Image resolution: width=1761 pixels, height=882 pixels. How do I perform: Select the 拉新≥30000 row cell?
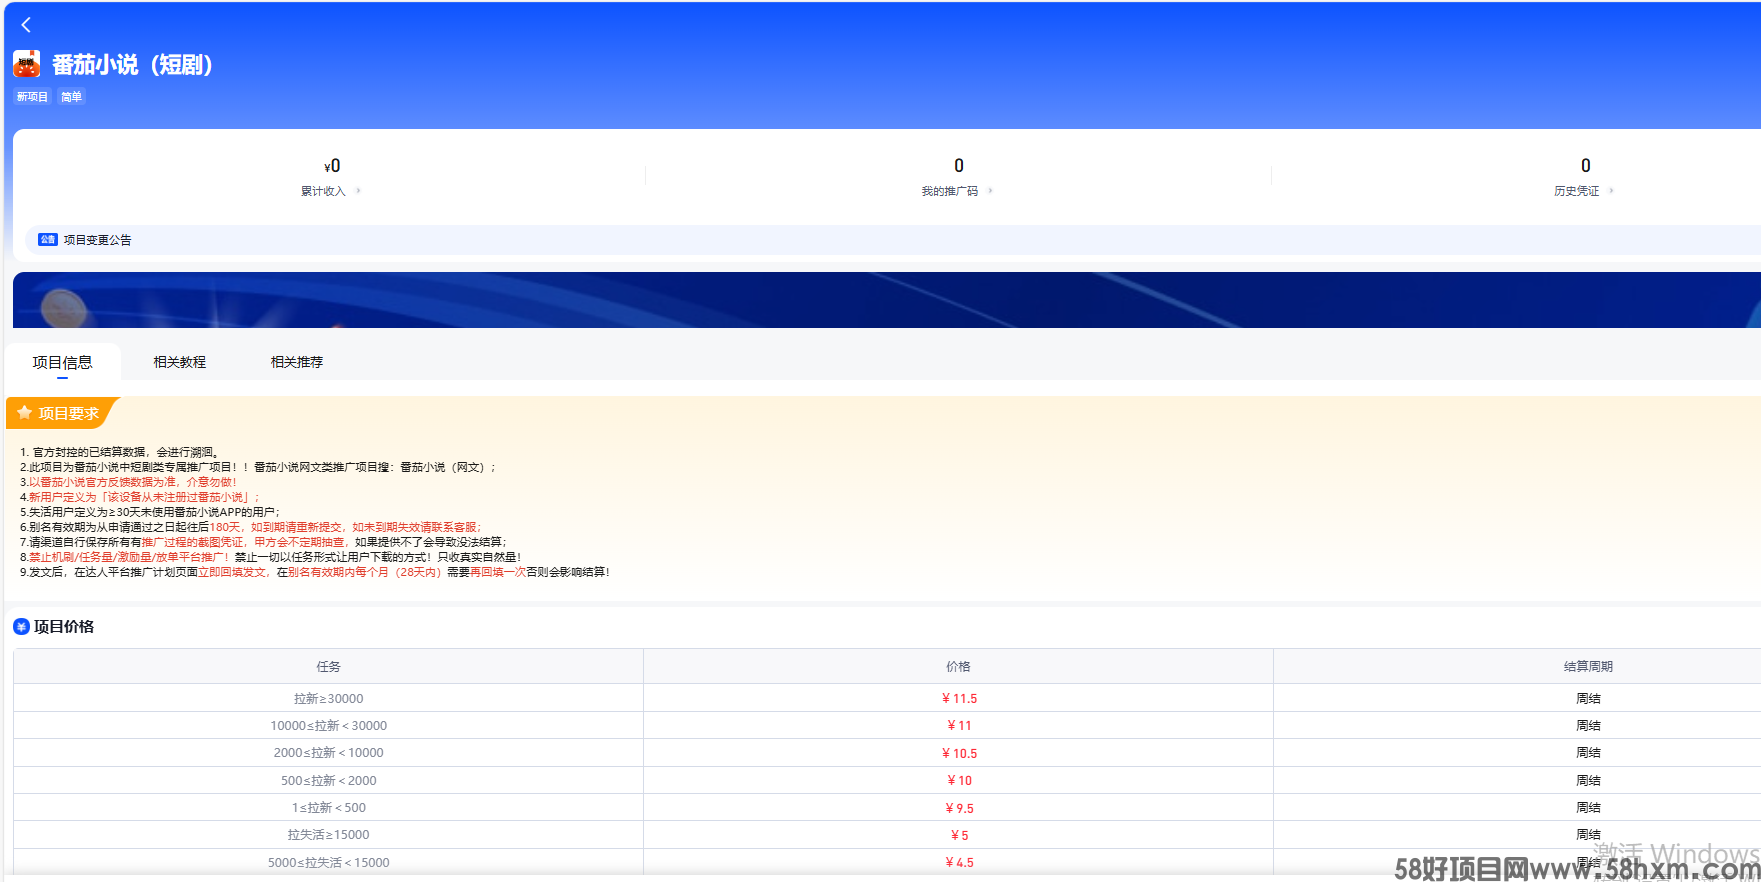pos(328,698)
